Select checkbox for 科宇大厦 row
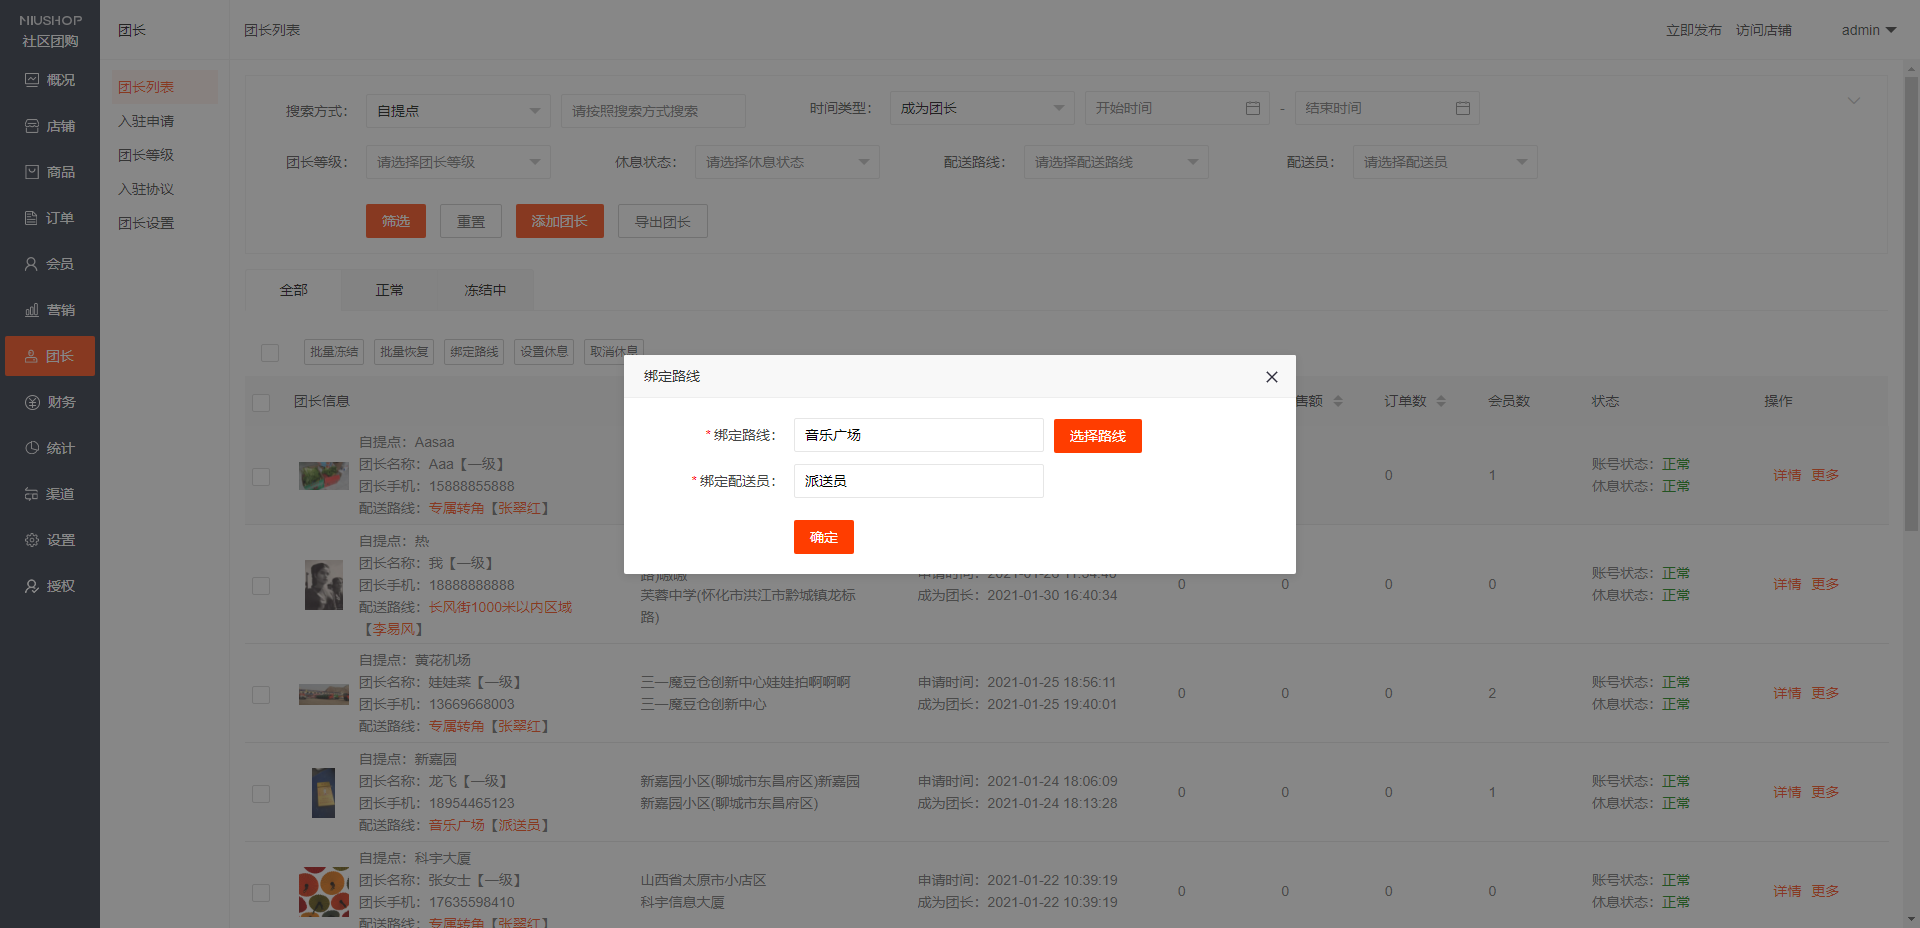Viewport: 1920px width, 928px height. (261, 892)
